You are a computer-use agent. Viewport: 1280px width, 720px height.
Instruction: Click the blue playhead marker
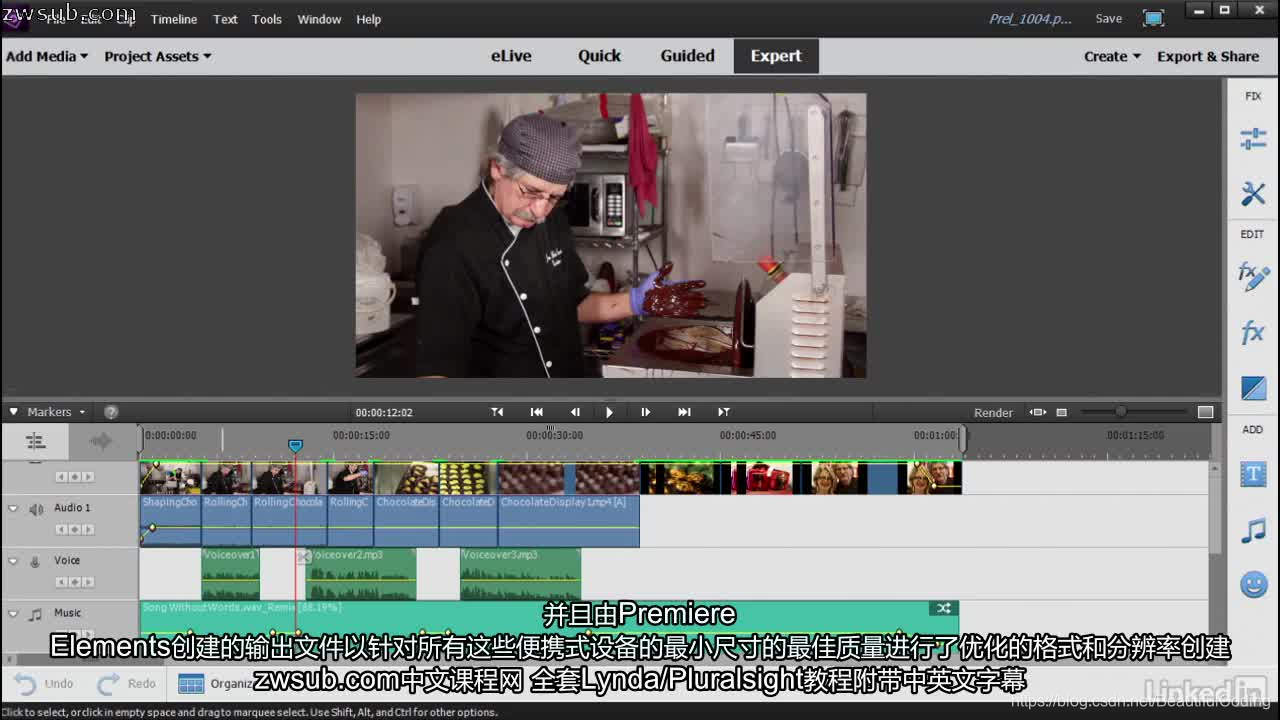295,445
